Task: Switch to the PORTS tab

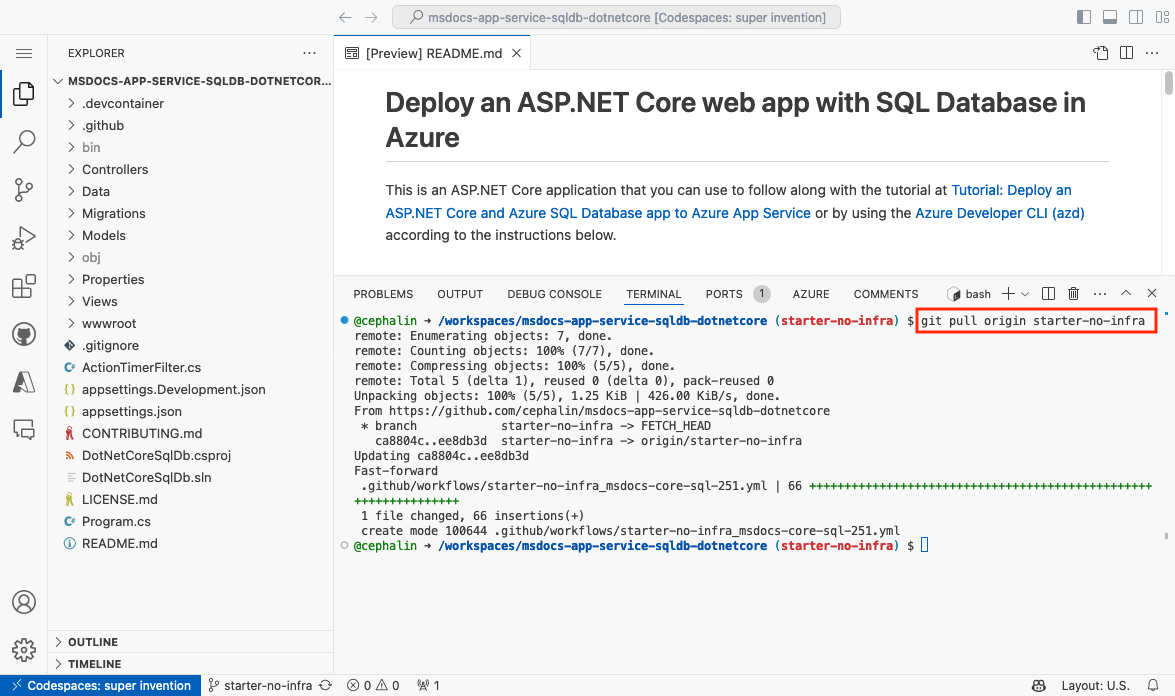Action: click(x=722, y=293)
